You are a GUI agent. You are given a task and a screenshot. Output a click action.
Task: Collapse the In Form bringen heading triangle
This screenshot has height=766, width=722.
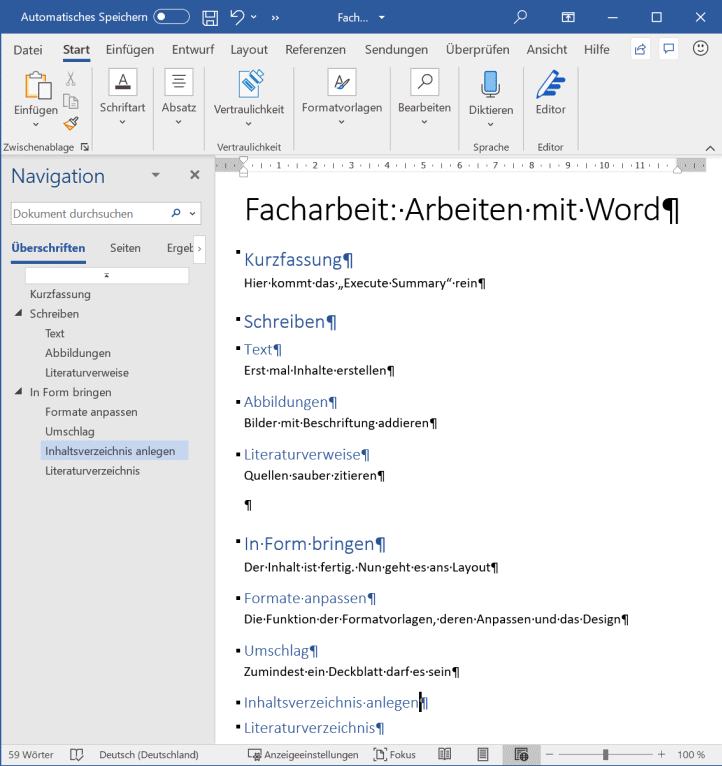coord(19,391)
